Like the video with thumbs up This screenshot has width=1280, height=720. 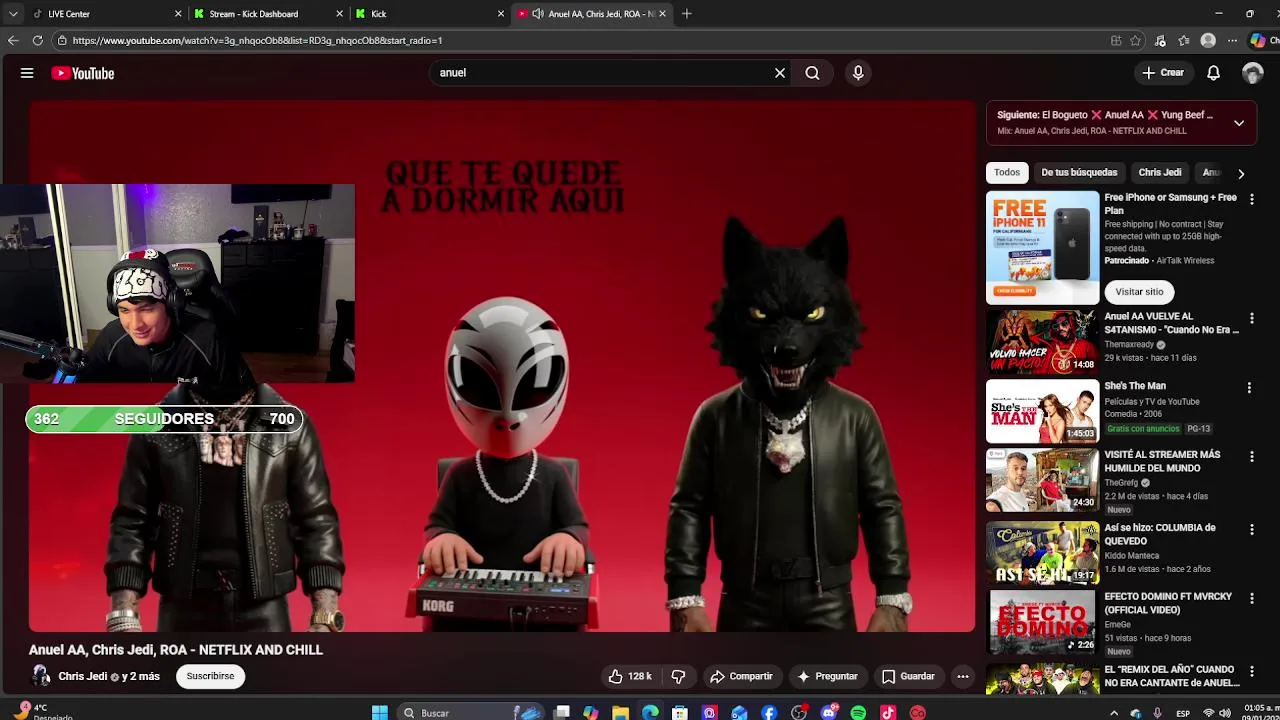(630, 677)
